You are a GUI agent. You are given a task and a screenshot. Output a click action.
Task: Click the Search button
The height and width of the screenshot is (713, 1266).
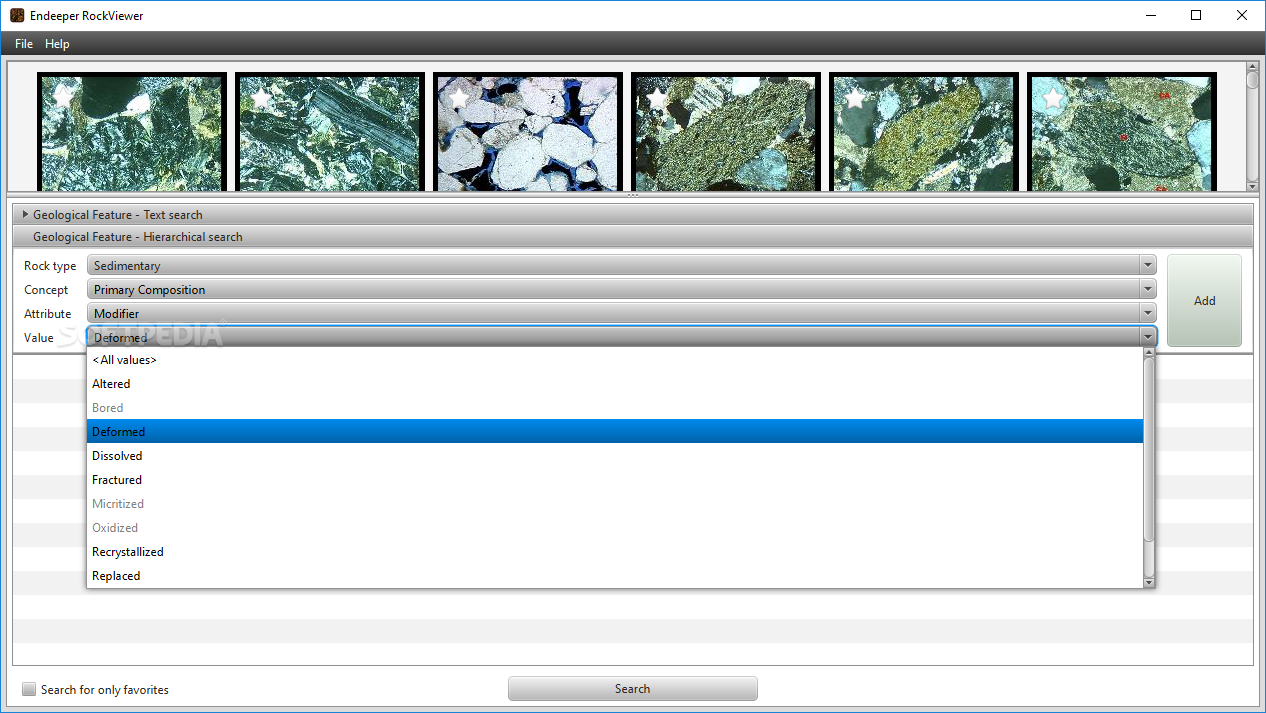tap(632, 689)
